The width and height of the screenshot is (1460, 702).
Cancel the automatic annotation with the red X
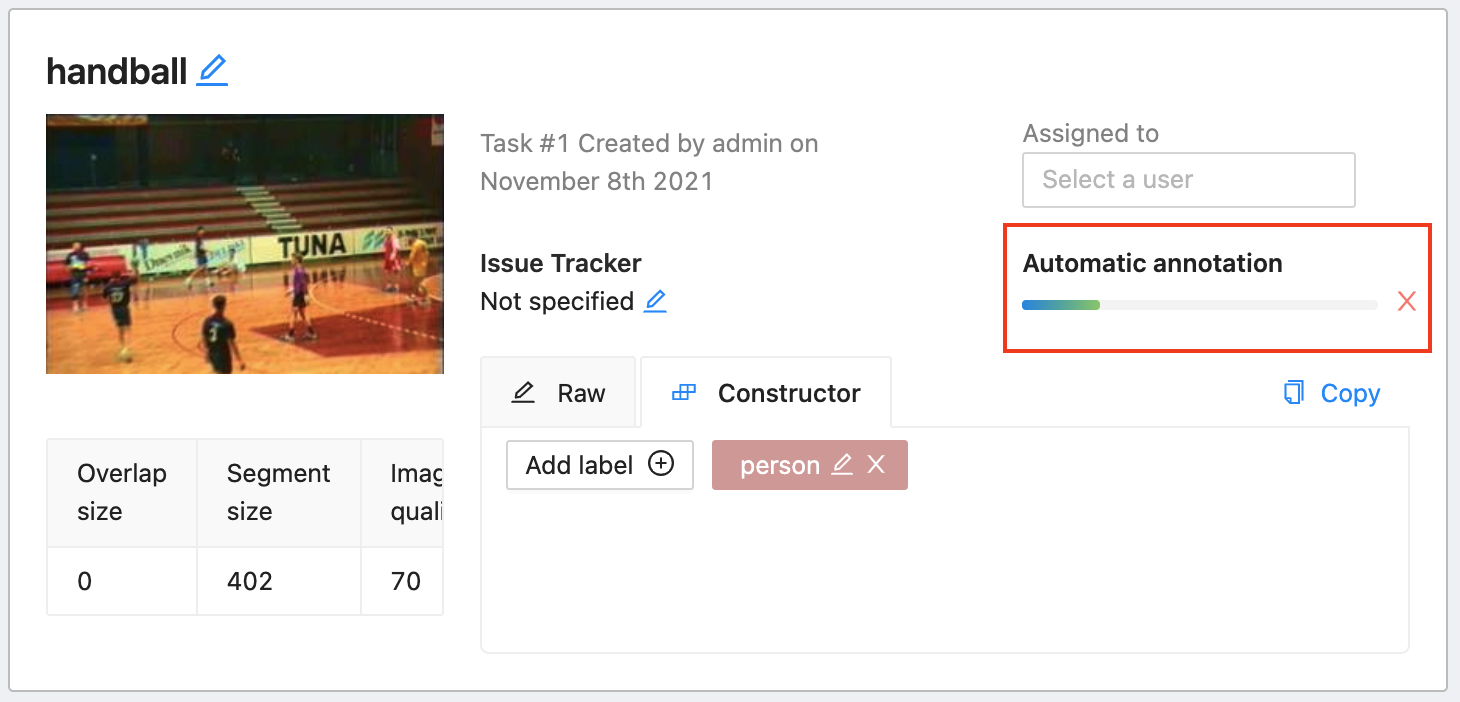point(1407,301)
